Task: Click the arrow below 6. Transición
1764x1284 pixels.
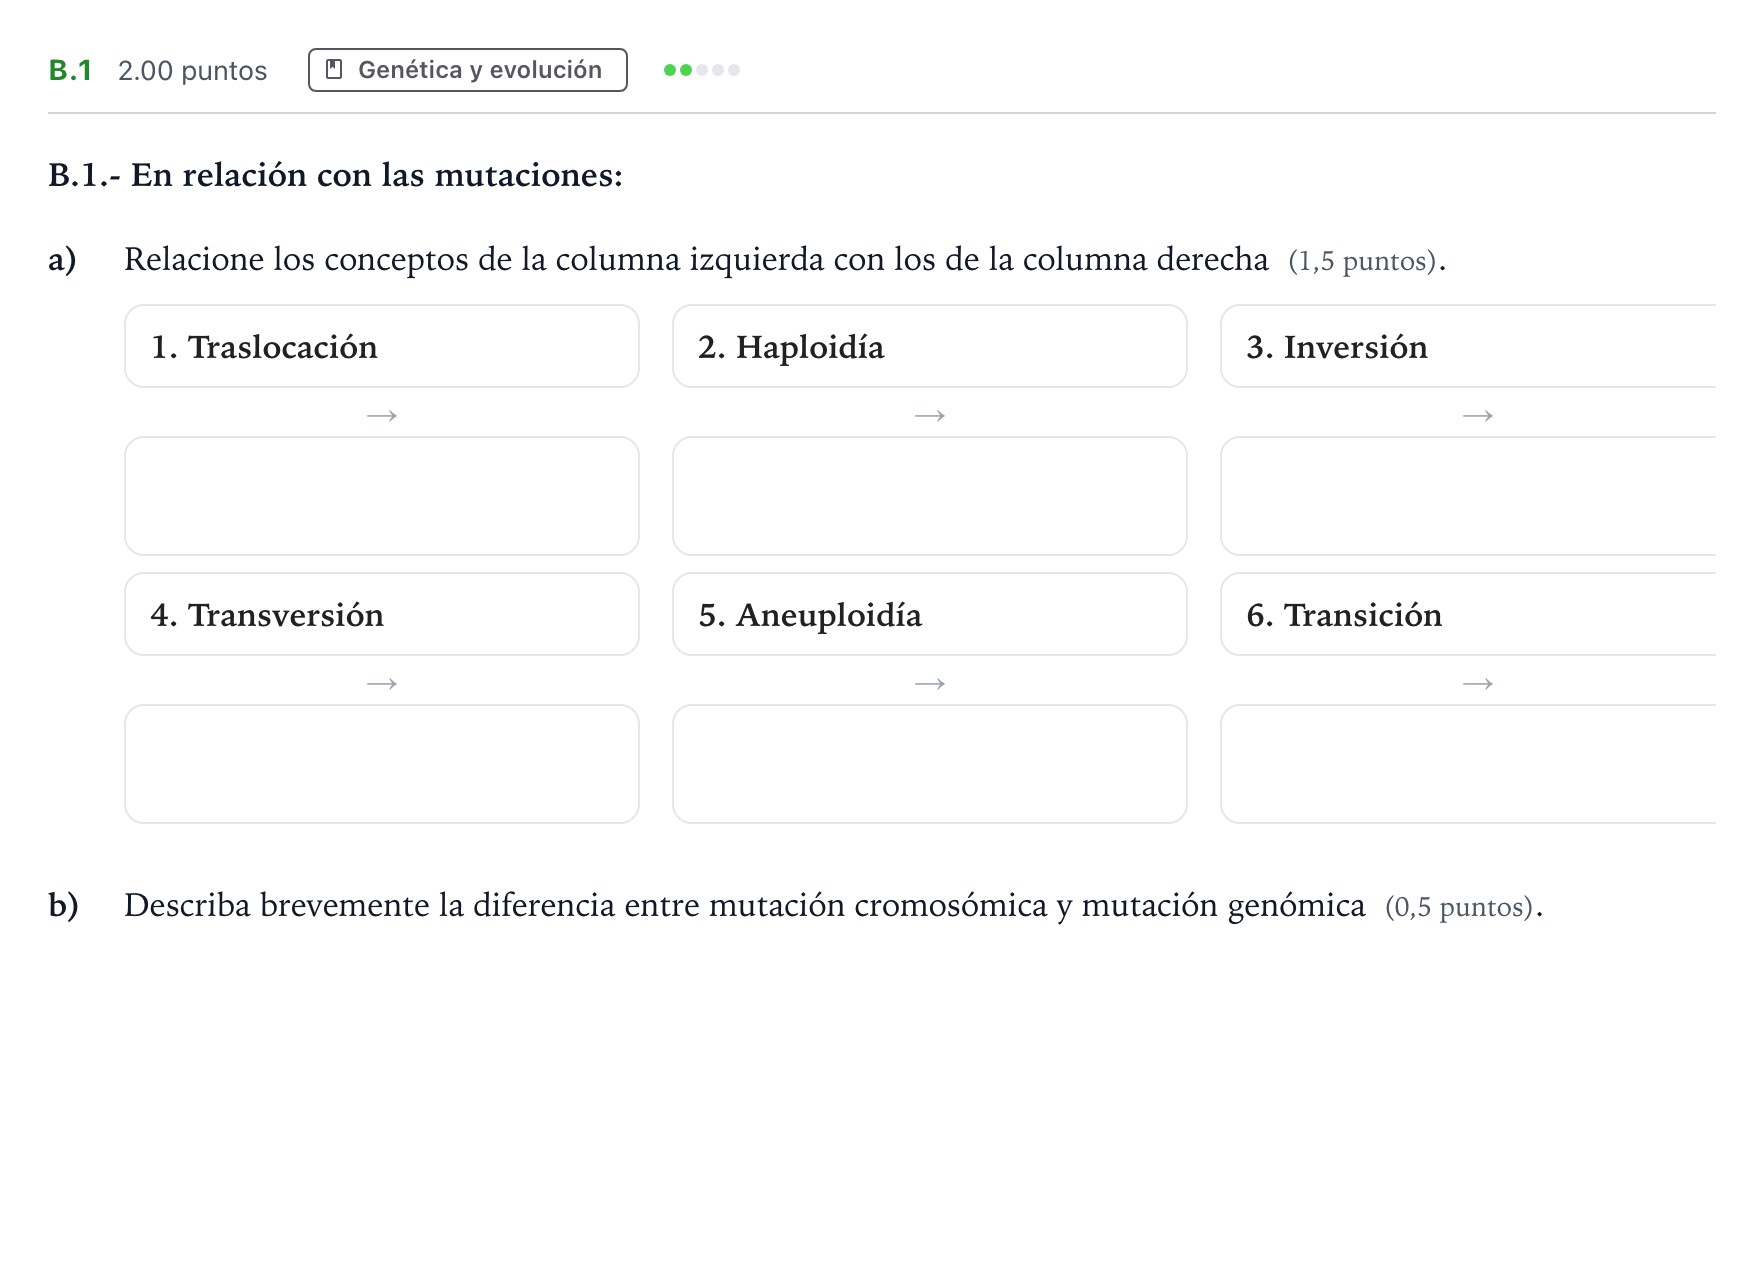Action: 1478,683
